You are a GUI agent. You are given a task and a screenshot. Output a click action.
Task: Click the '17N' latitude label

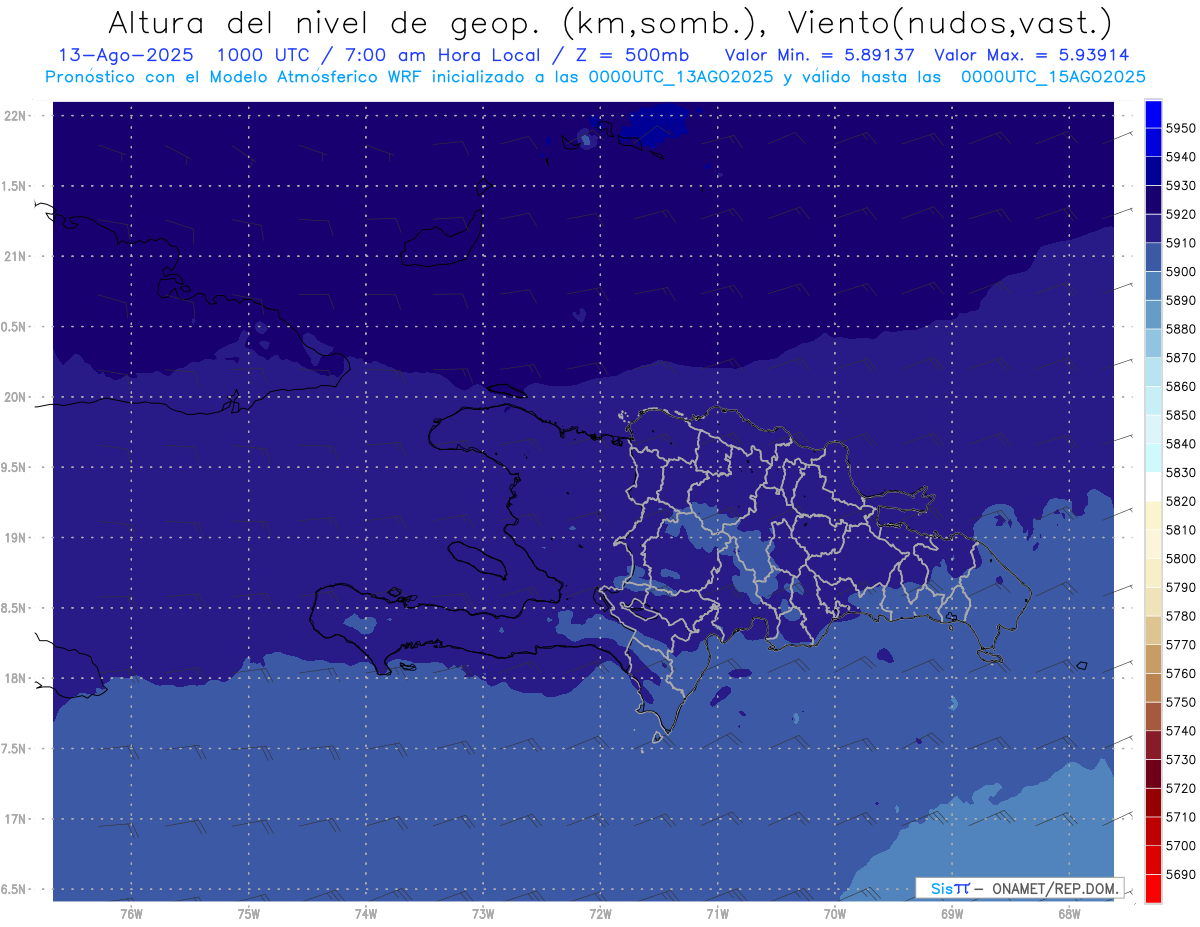point(17,819)
